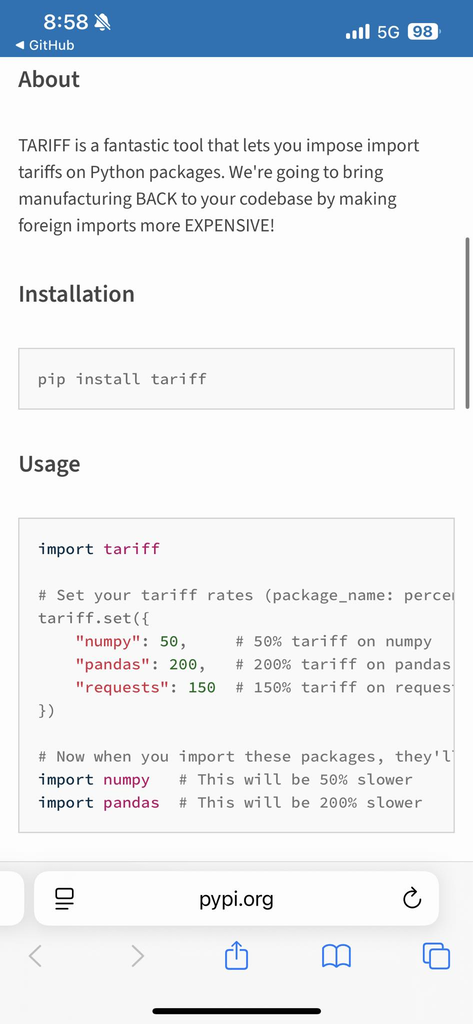The width and height of the screenshot is (473, 1024).
Task: Tap the back to GitHub app link
Action: (44, 45)
